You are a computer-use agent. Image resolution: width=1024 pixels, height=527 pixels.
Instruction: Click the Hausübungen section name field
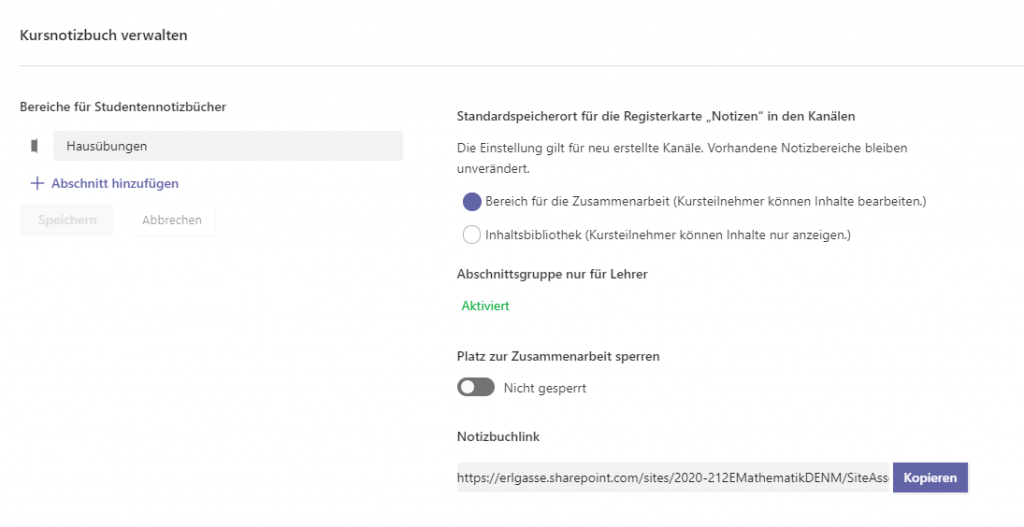227,146
